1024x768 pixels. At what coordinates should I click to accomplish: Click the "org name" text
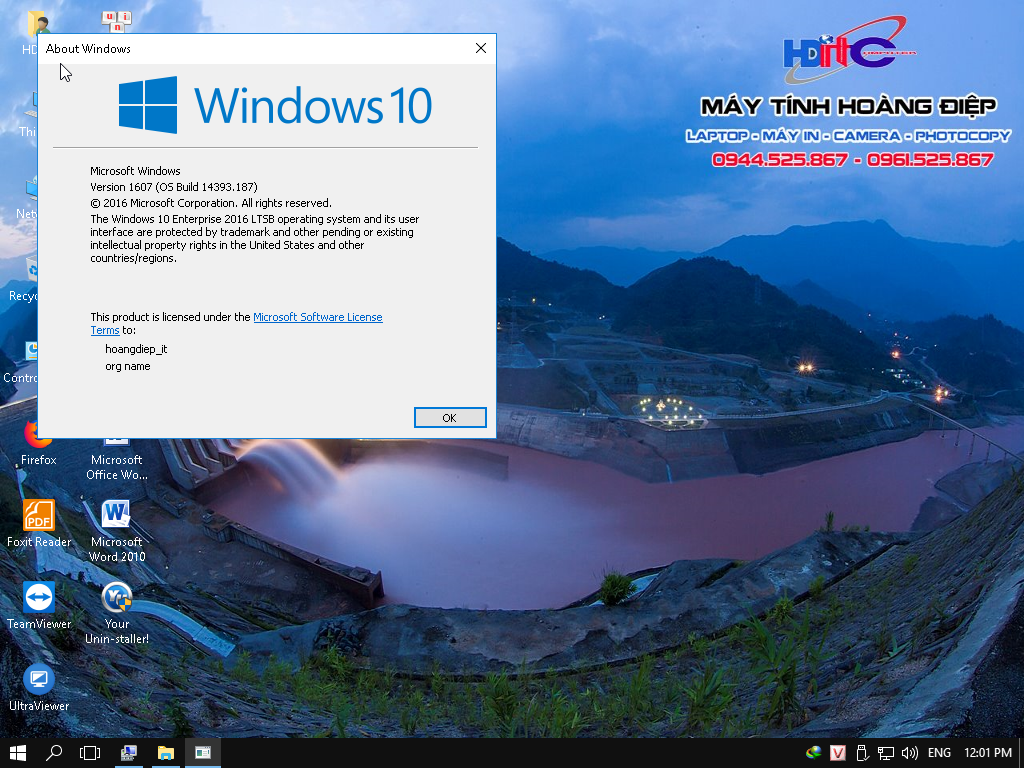(x=127, y=366)
